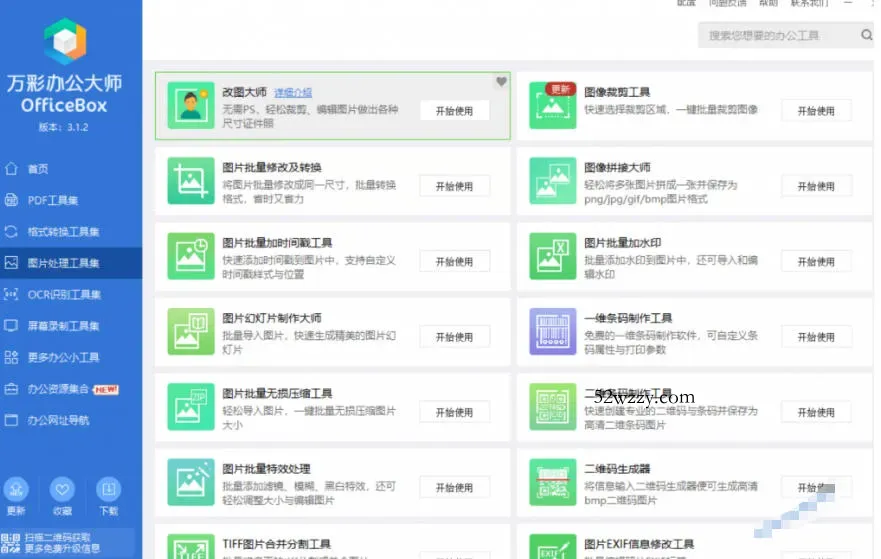Click 开始使用 for 图像裁剪工具
Viewport: 881px width, 559px height.
[816, 111]
